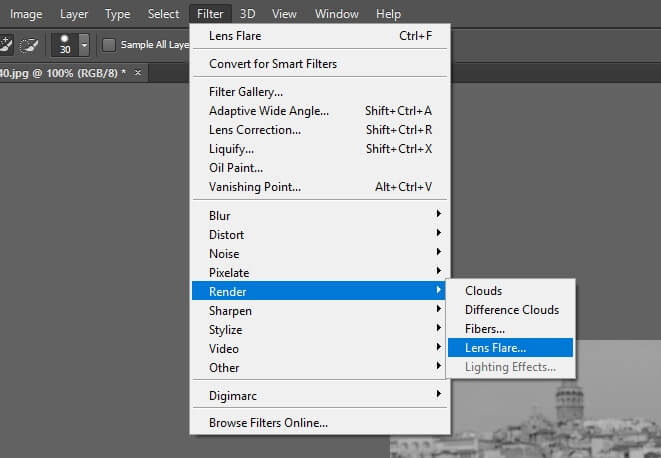This screenshot has height=458, width=661.
Task: Expand the Sharpen submenu arrow
Action: pyautogui.click(x=438, y=309)
